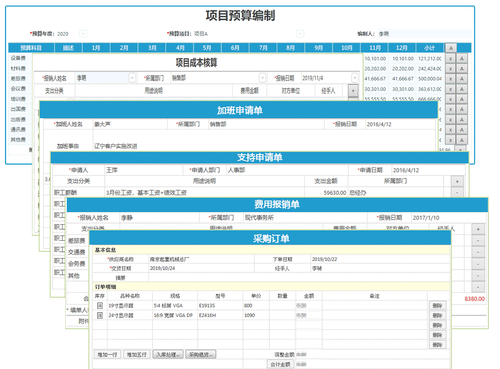Select the red total 8380.00
Image resolution: width=500 pixels, height=369 pixels.
click(x=475, y=299)
